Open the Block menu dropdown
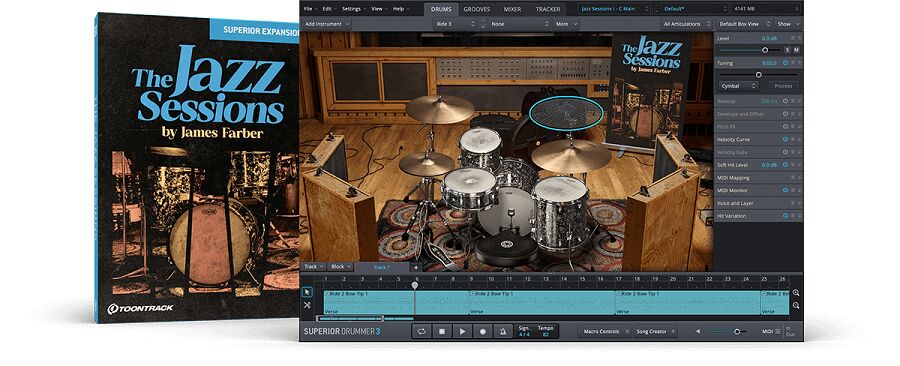This screenshot has height=366, width=900. coord(340,267)
